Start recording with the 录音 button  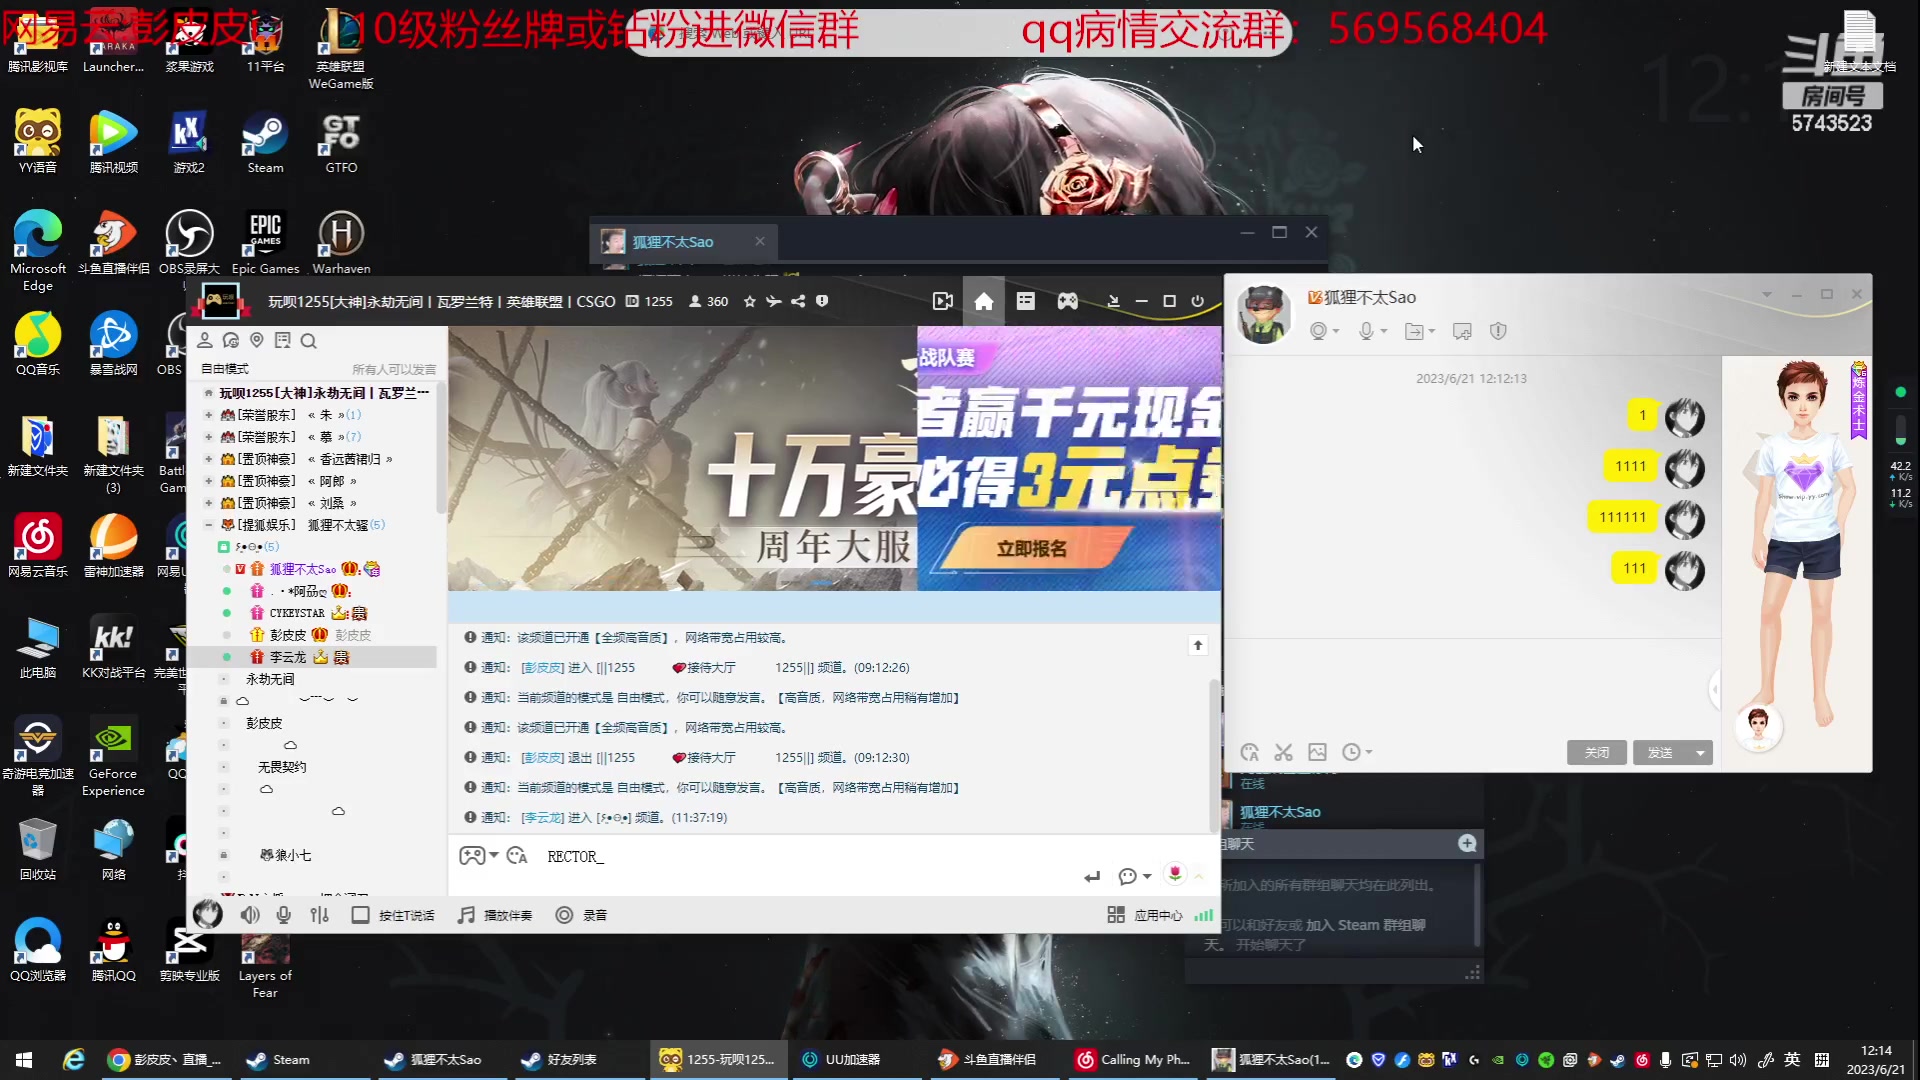coord(581,915)
